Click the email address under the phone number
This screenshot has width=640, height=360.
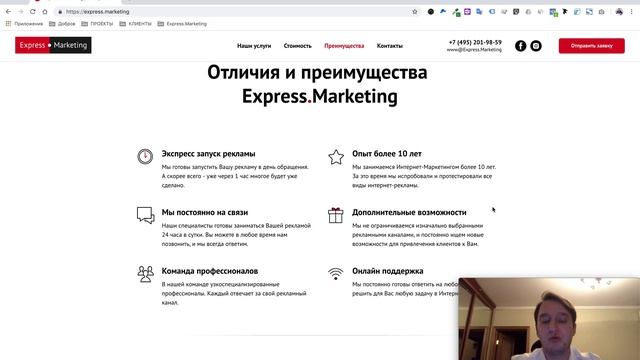tap(474, 50)
